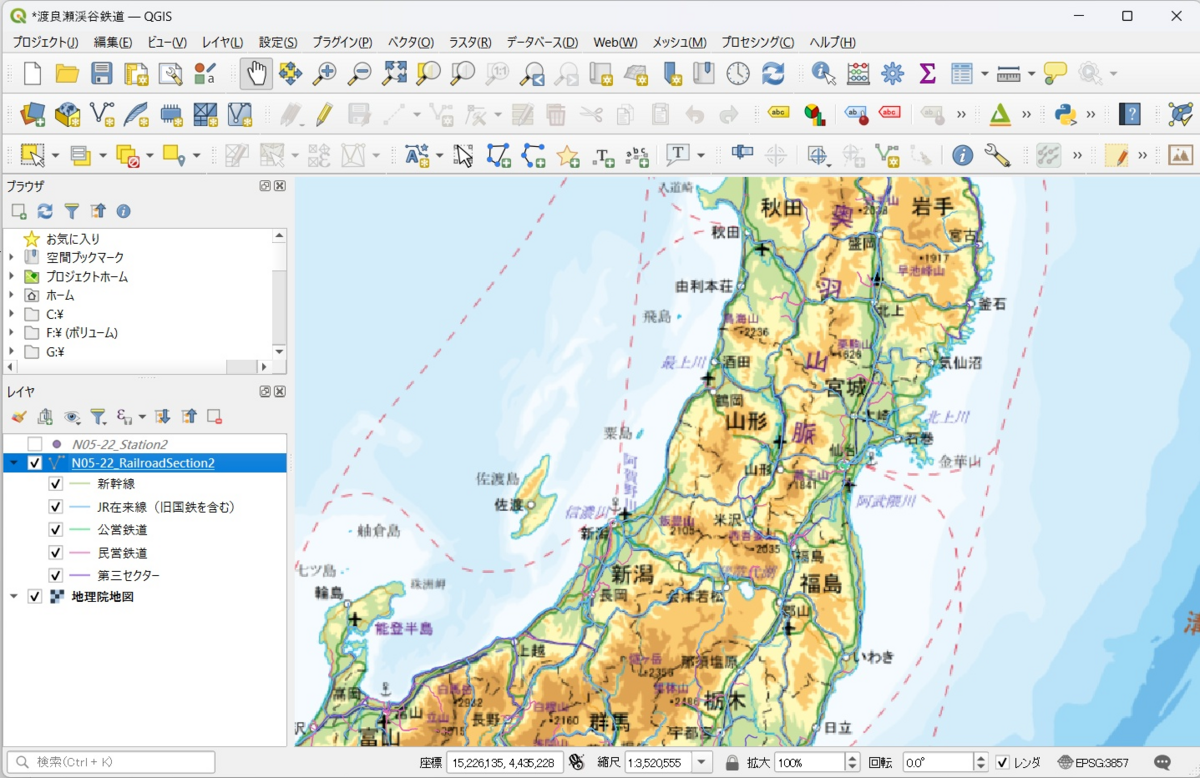
Task: Click the 検索 locator search field
Action: pyautogui.click(x=110, y=763)
